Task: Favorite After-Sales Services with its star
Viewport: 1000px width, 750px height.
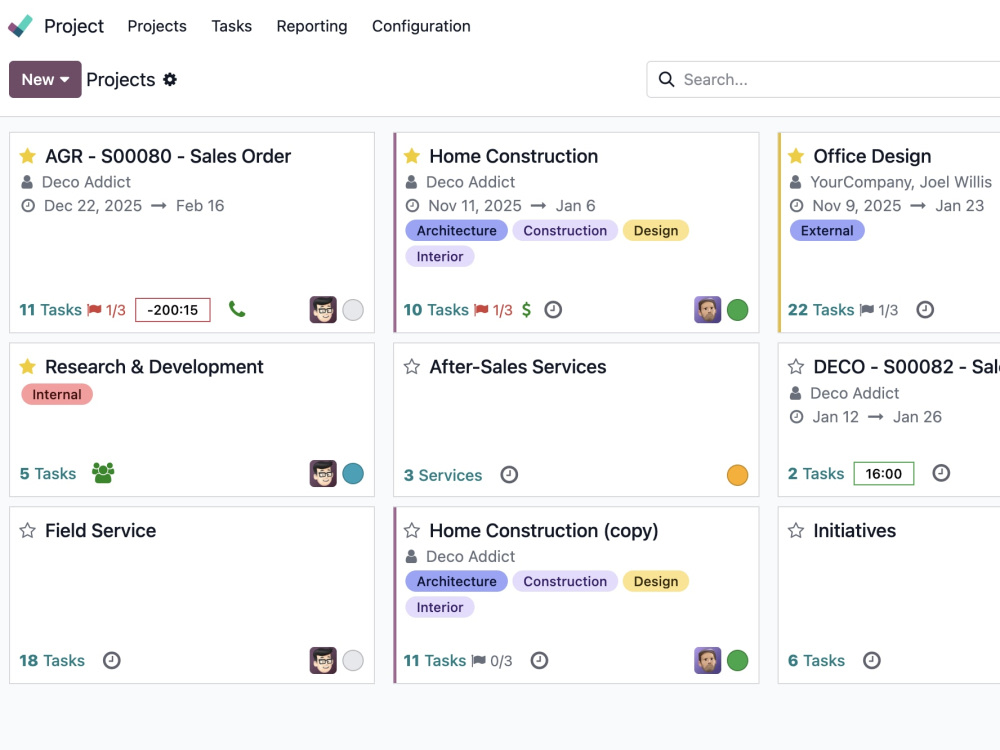Action: pyautogui.click(x=412, y=367)
